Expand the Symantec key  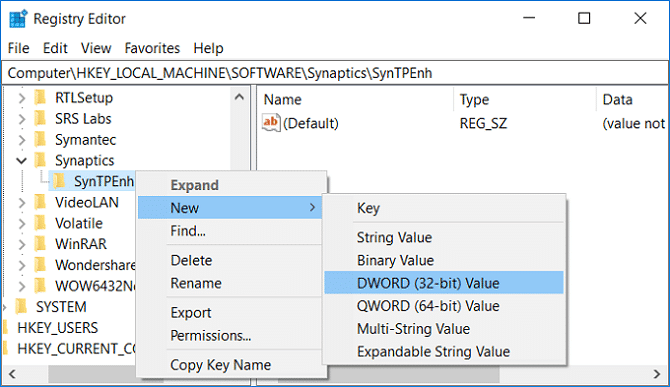pyautogui.click(x=22, y=140)
